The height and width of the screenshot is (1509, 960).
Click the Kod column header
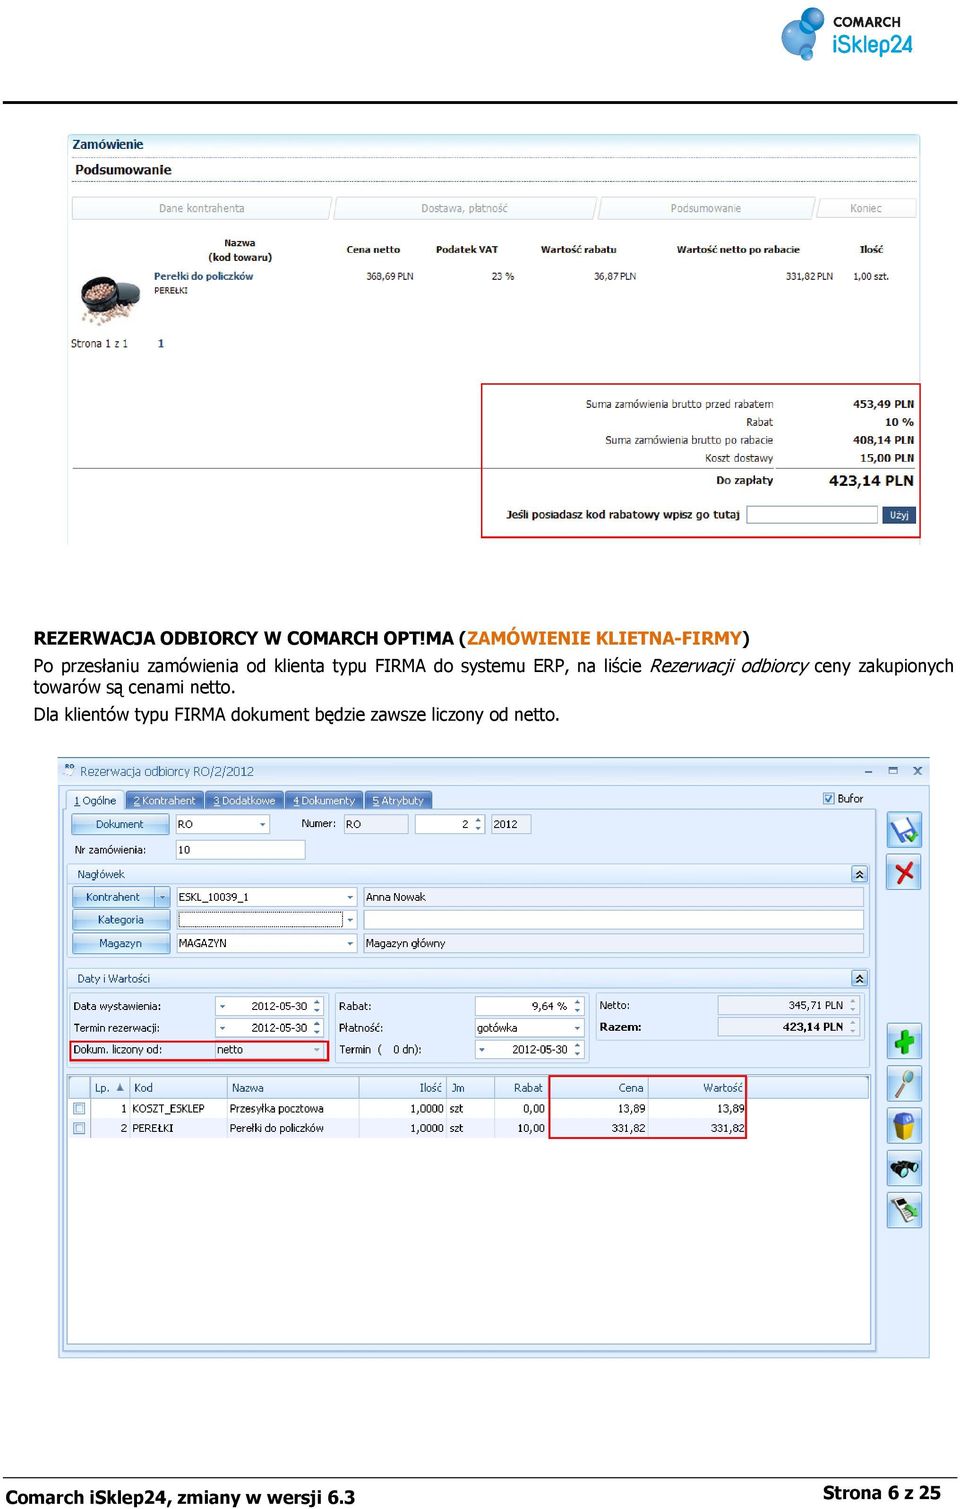point(178,1087)
